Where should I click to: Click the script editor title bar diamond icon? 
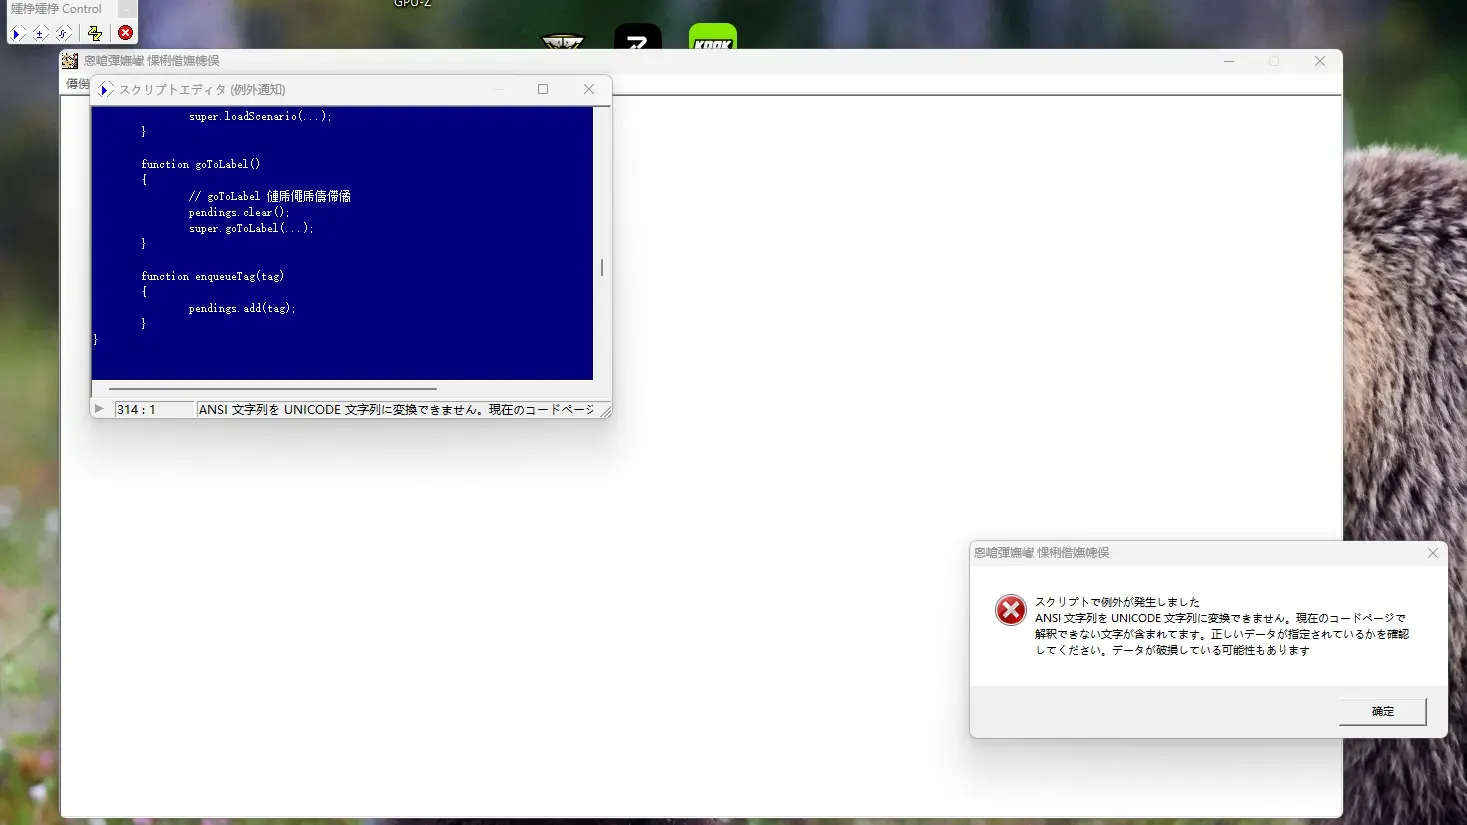click(106, 90)
